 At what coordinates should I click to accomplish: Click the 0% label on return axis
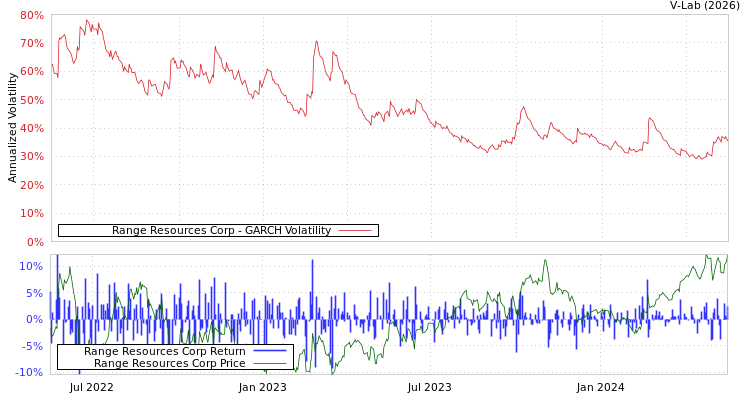pos(34,320)
